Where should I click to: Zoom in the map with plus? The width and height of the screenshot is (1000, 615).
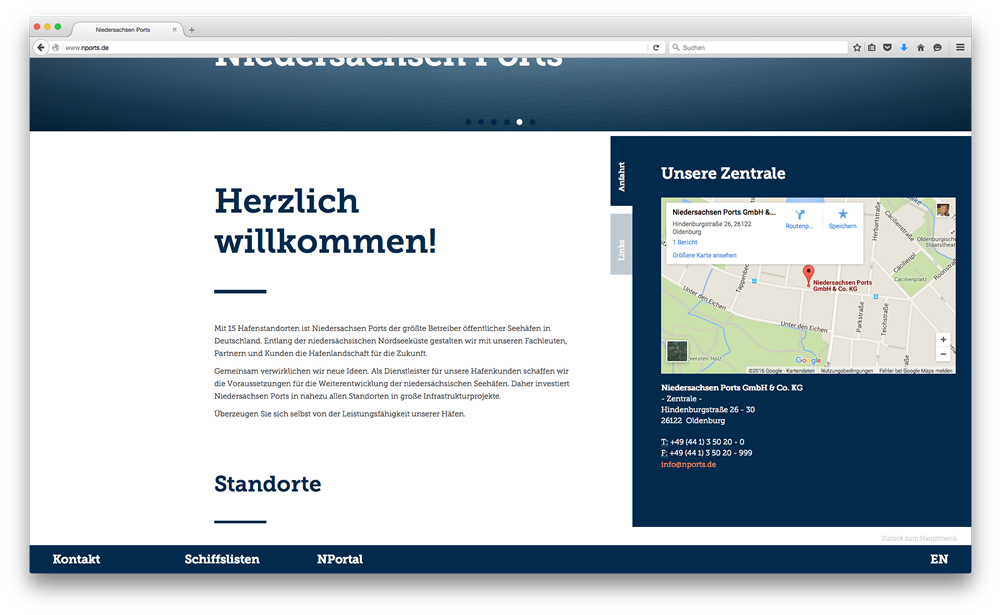pyautogui.click(x=943, y=339)
